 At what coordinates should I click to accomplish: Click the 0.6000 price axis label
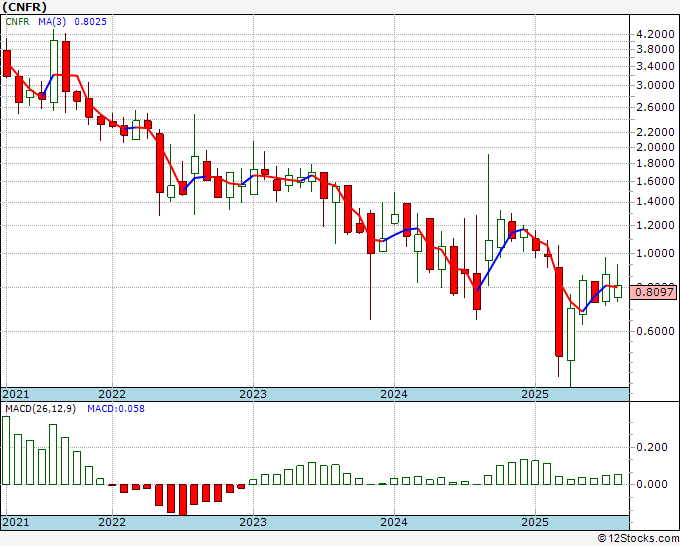coord(655,331)
